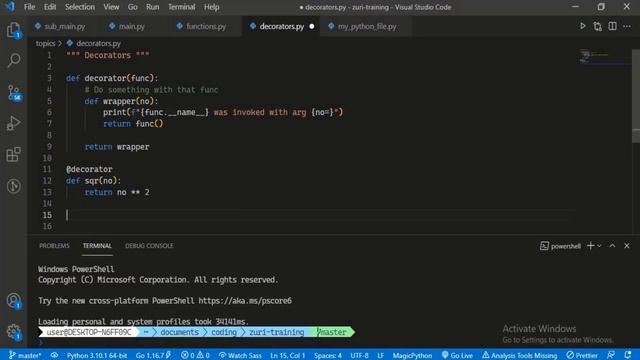Image resolution: width=640 pixels, height=360 pixels.
Task: Split the editor to the right
Action: pos(613,26)
